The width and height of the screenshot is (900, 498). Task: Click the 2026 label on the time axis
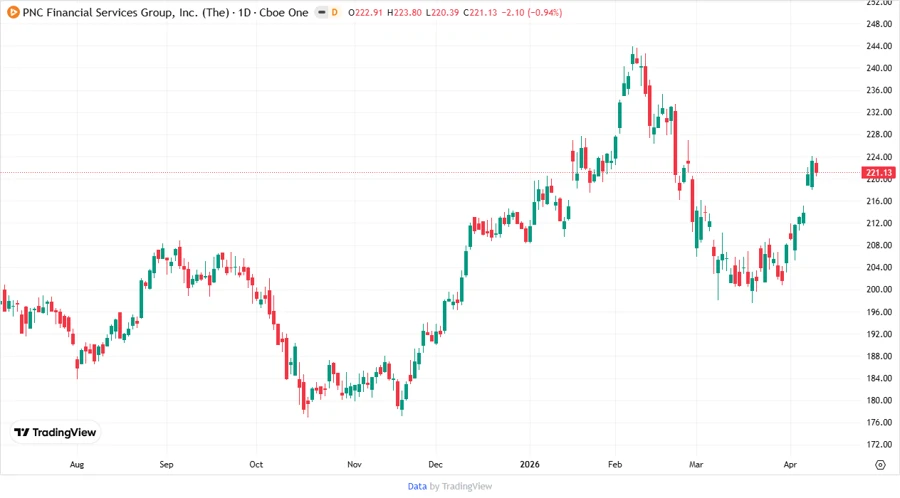pos(530,464)
